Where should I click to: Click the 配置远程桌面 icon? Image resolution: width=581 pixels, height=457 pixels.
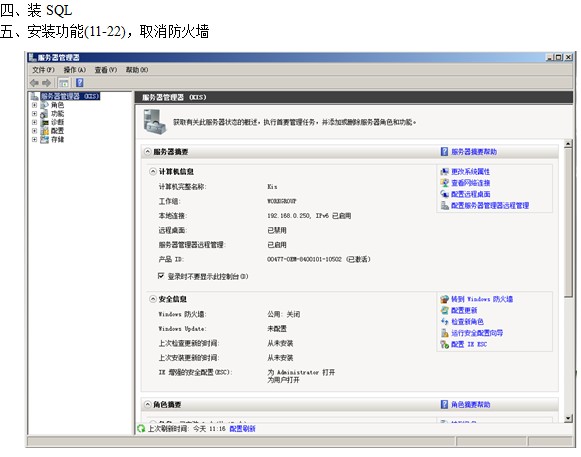(x=445, y=194)
